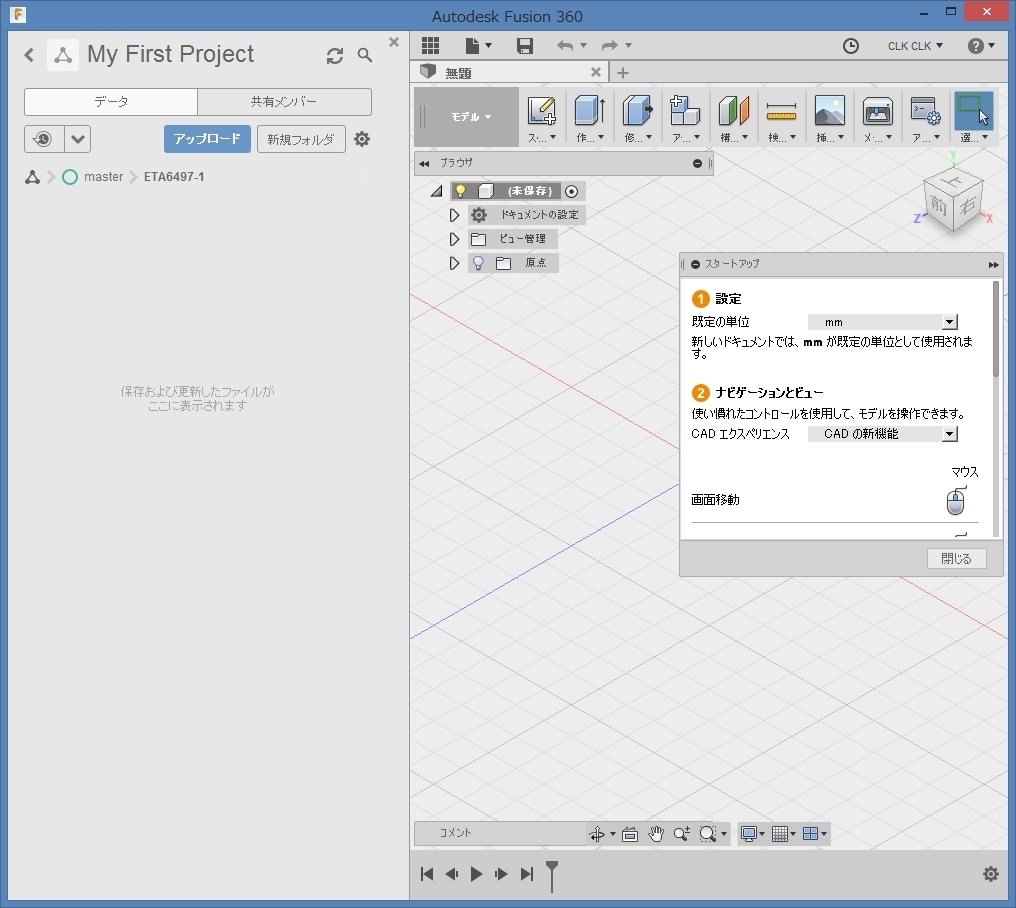Close the data panel with X
The image size is (1016, 908).
(393, 42)
